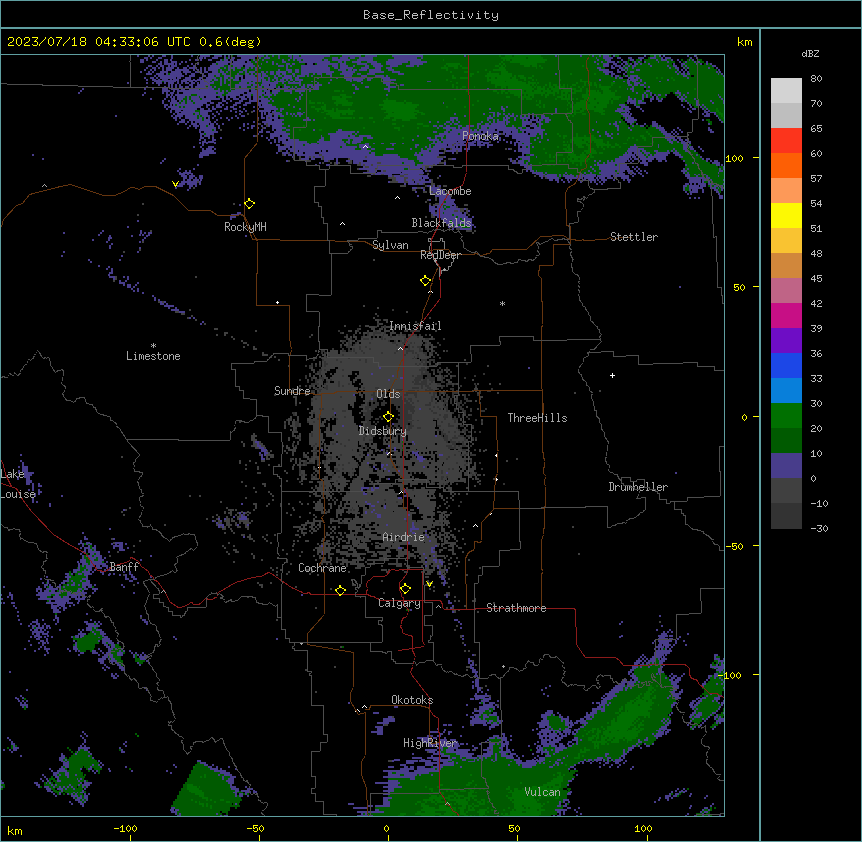Click the darkest gray -30 to -10 legend swatch
The width and height of the screenshot is (862, 842).
pos(786,516)
